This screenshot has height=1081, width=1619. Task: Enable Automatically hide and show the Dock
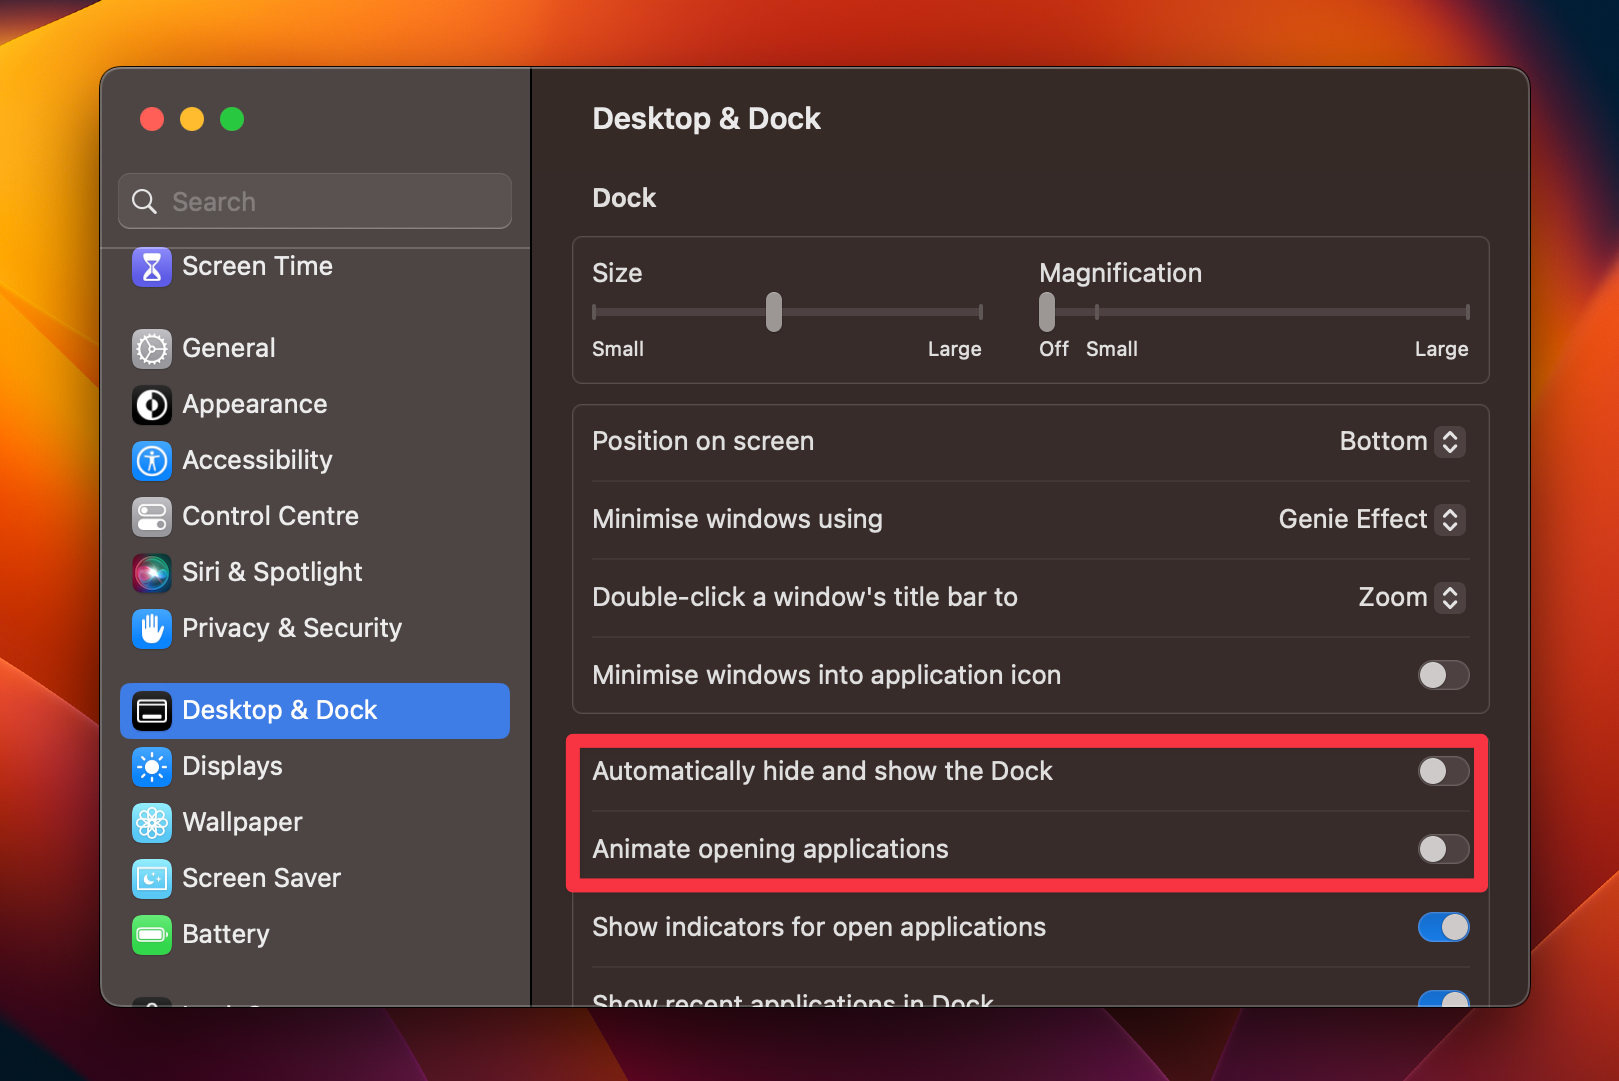tap(1443, 771)
